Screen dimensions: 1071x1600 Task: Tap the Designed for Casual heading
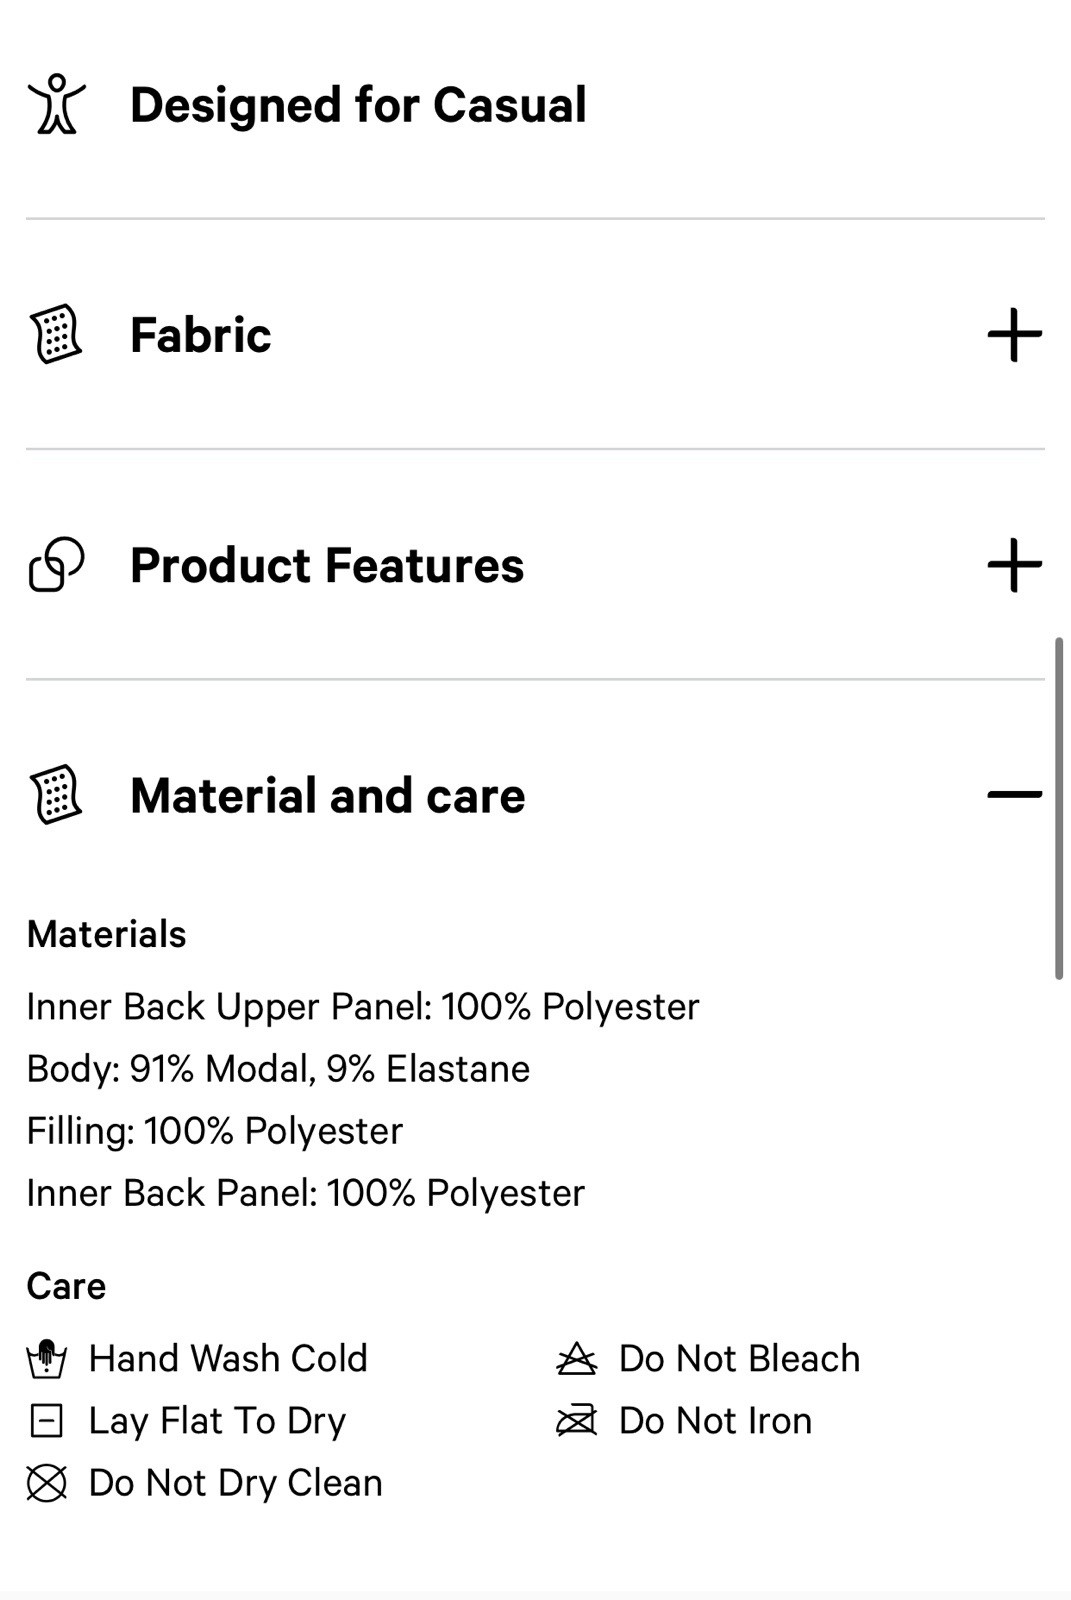[358, 105]
